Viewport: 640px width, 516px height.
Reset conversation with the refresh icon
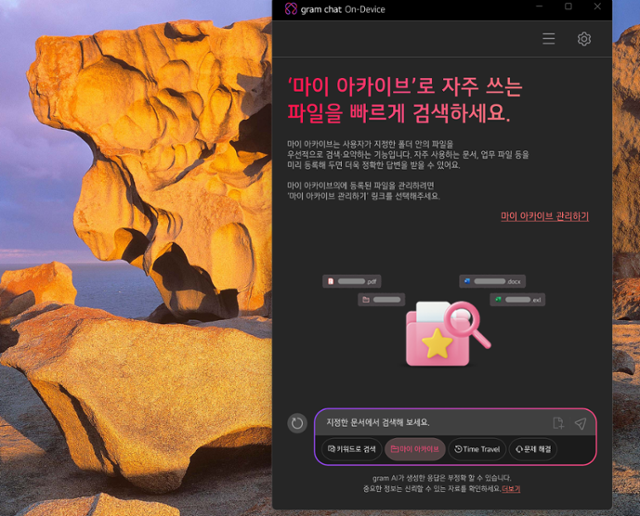pyautogui.click(x=297, y=423)
